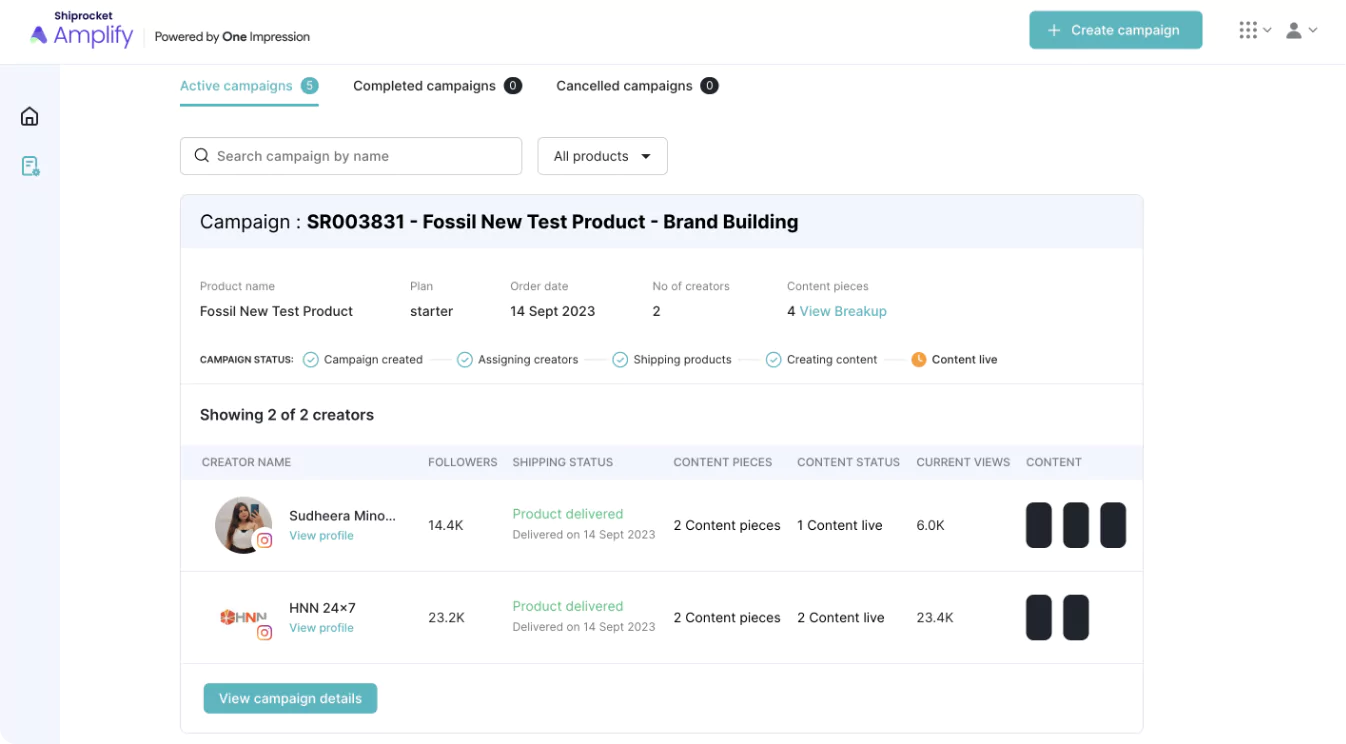The width and height of the screenshot is (1346, 744).
Task: Click the CREATOR NAME column header
Action: (246, 462)
